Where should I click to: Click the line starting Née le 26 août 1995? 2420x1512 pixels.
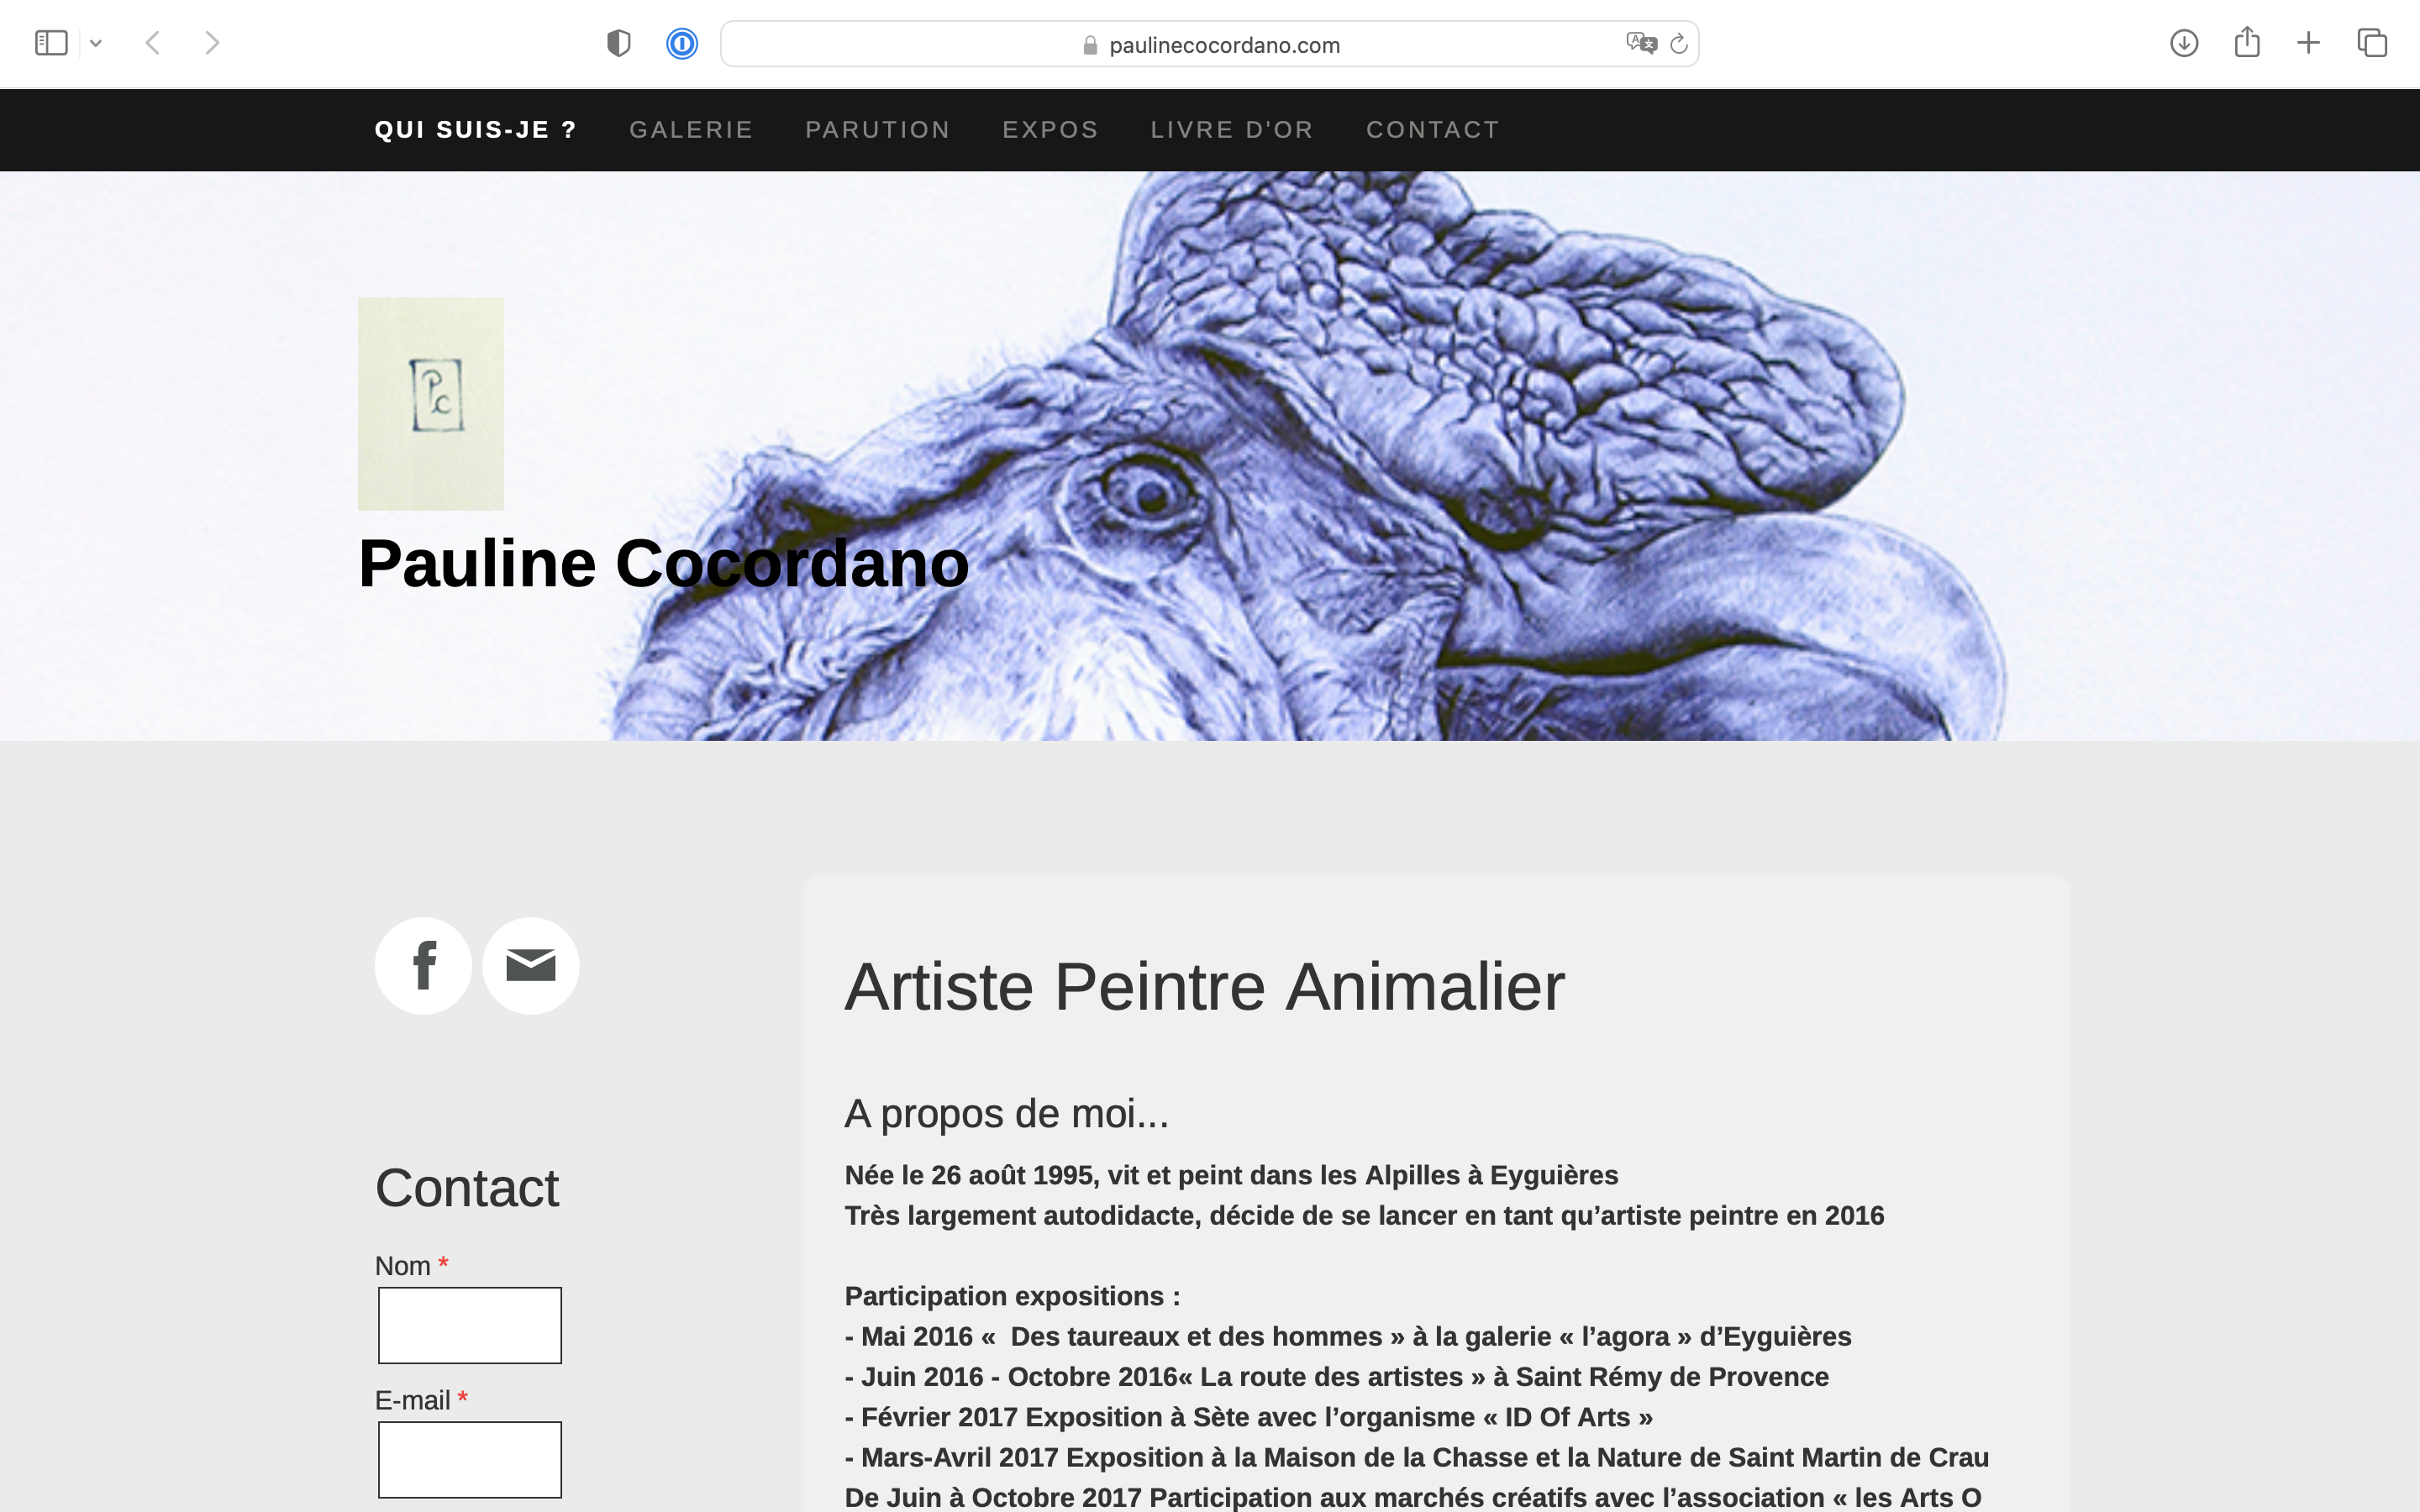pos(1231,1175)
